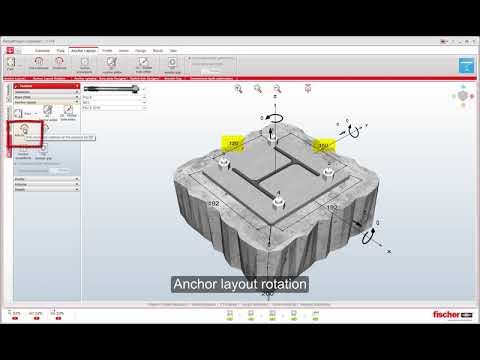The width and height of the screenshot is (480, 360).
Task: Open the Plate ribbon tab
Action: point(60,51)
